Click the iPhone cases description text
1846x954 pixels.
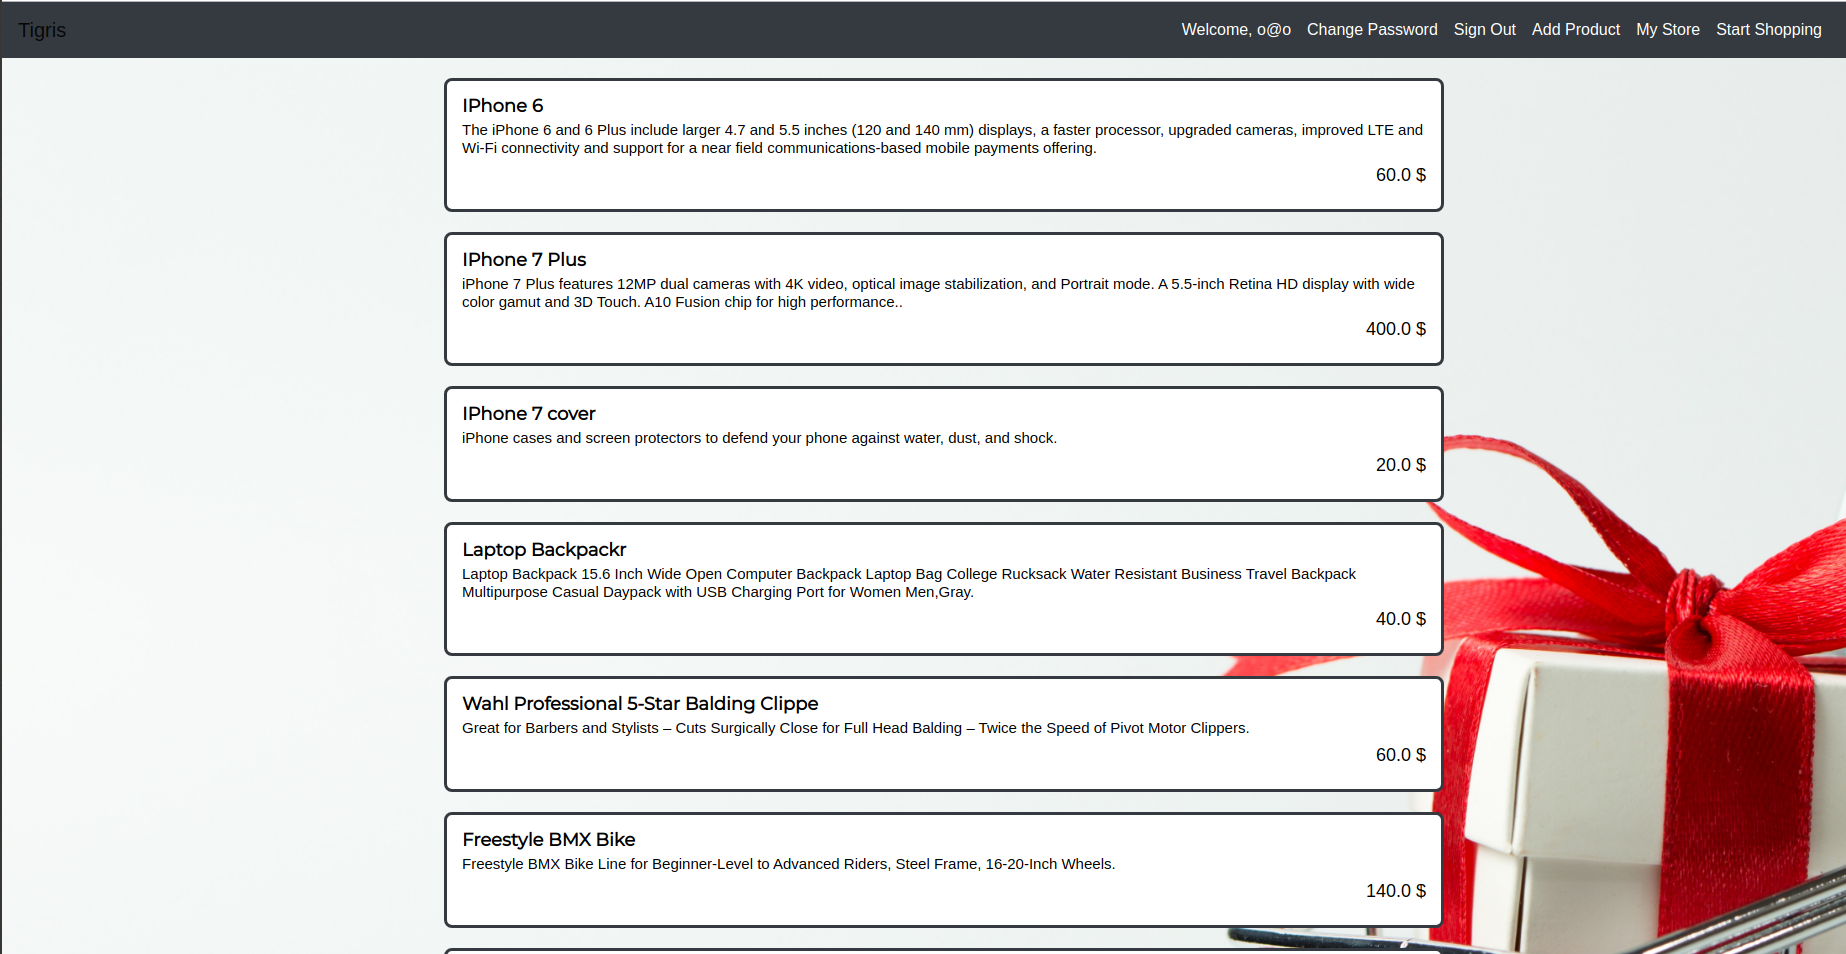pyautogui.click(x=759, y=438)
